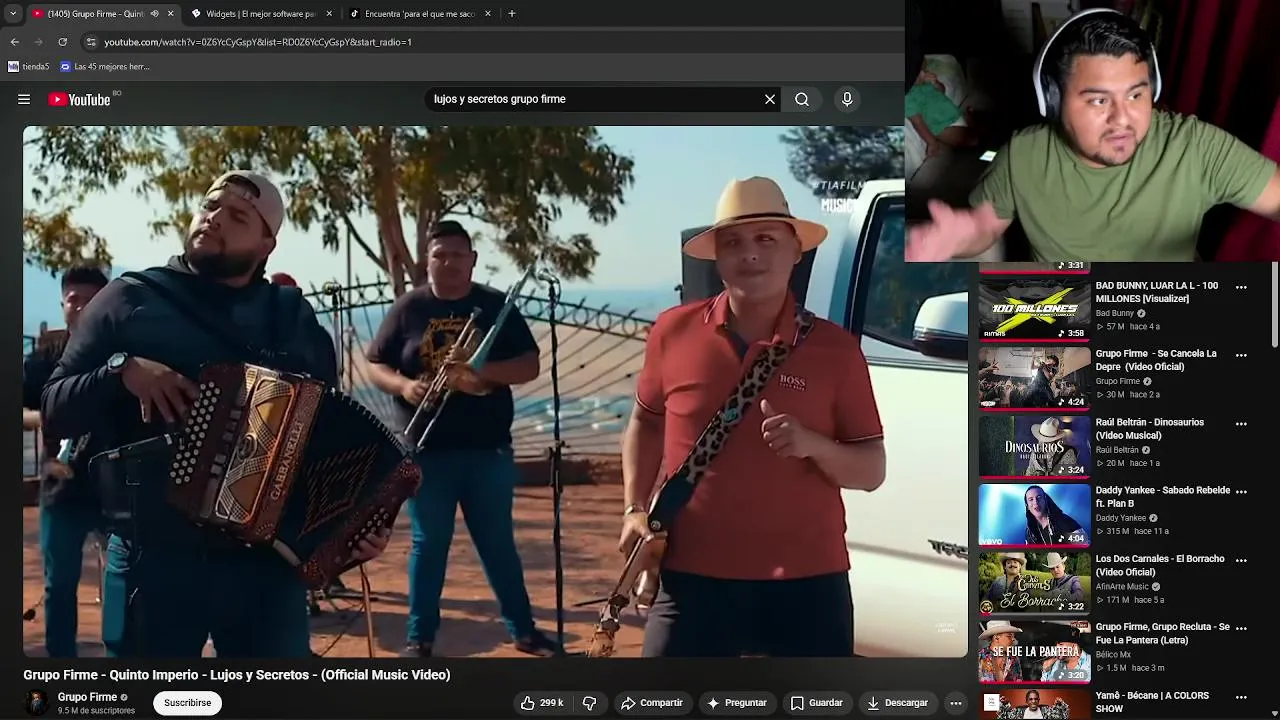Open 'Yamê - Bécane | A COLORS SHOW' title
Screen dimensions: 1280x720
click(1152, 702)
